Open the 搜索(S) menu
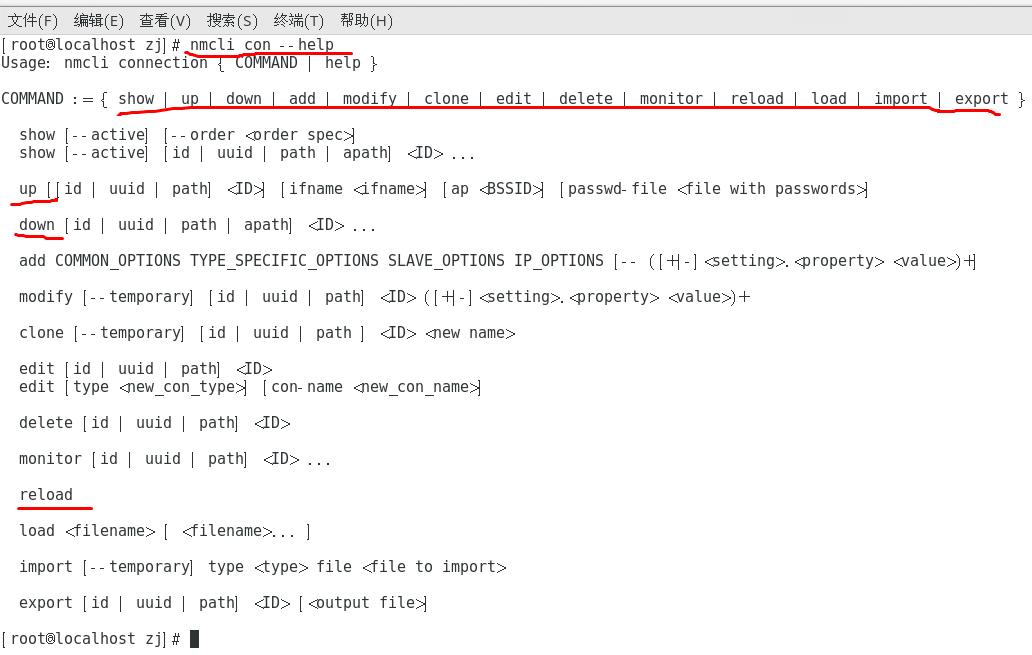This screenshot has height=655, width=1032. click(232, 20)
